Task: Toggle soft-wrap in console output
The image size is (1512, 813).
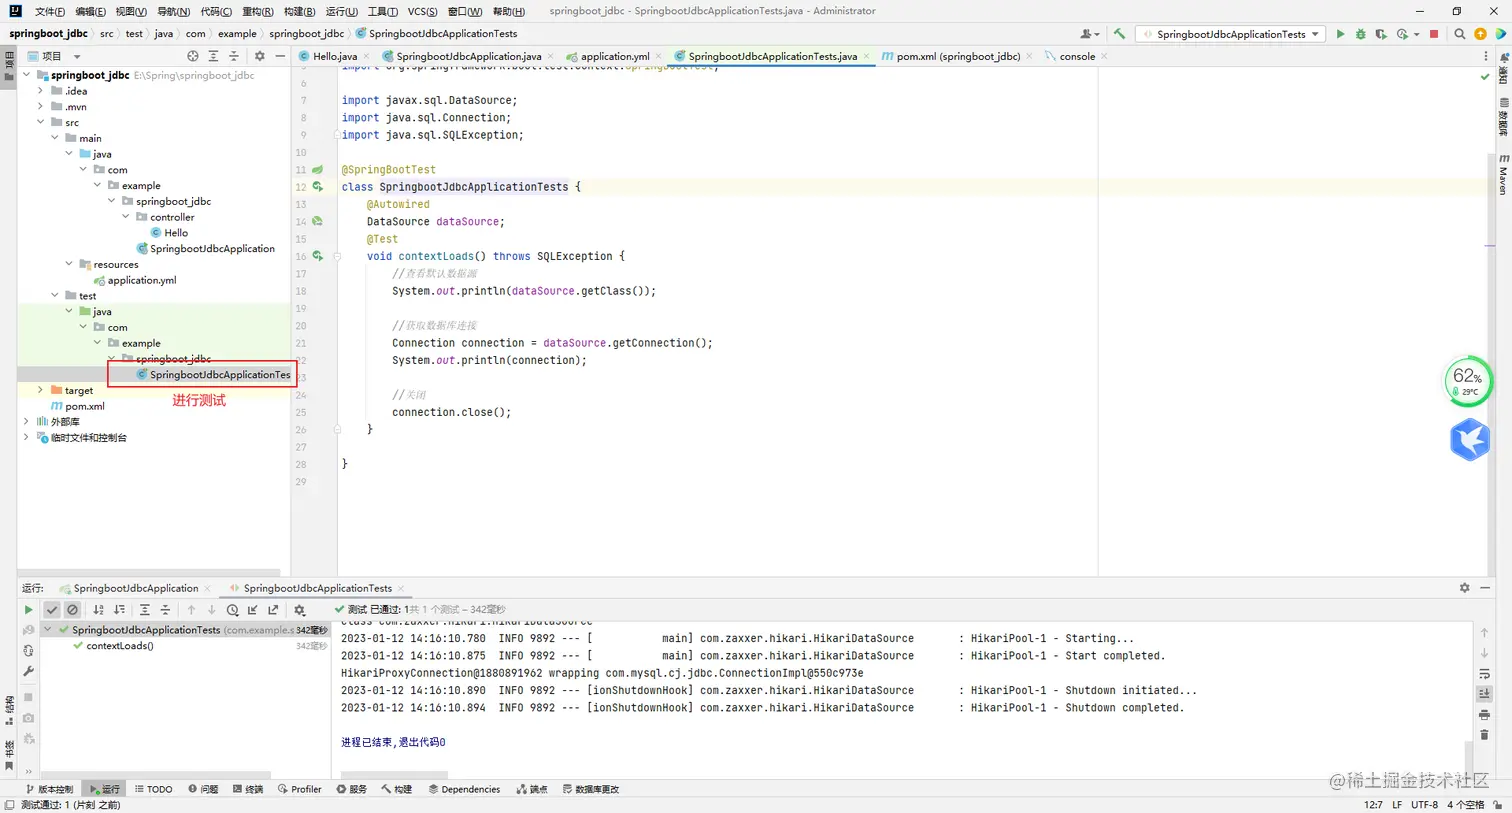Action: coord(1484,674)
